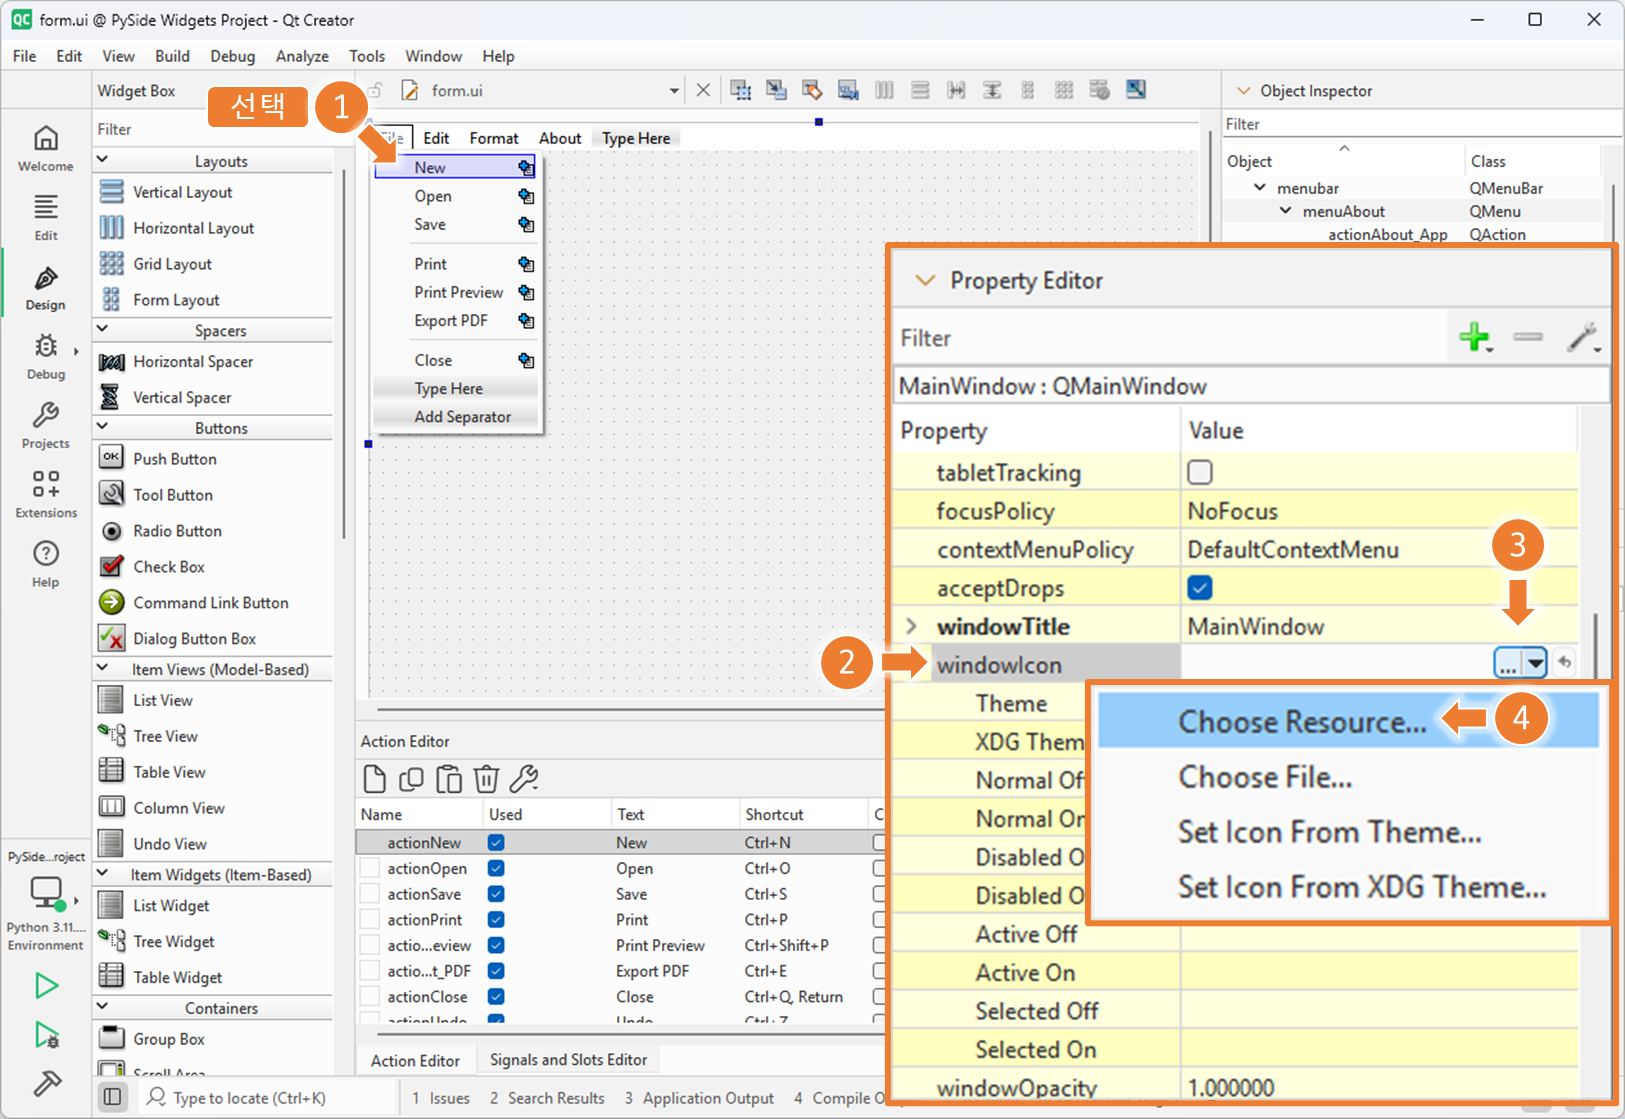Collapse the Containers group
Viewport: 1625px width, 1119px height.
(x=102, y=1007)
